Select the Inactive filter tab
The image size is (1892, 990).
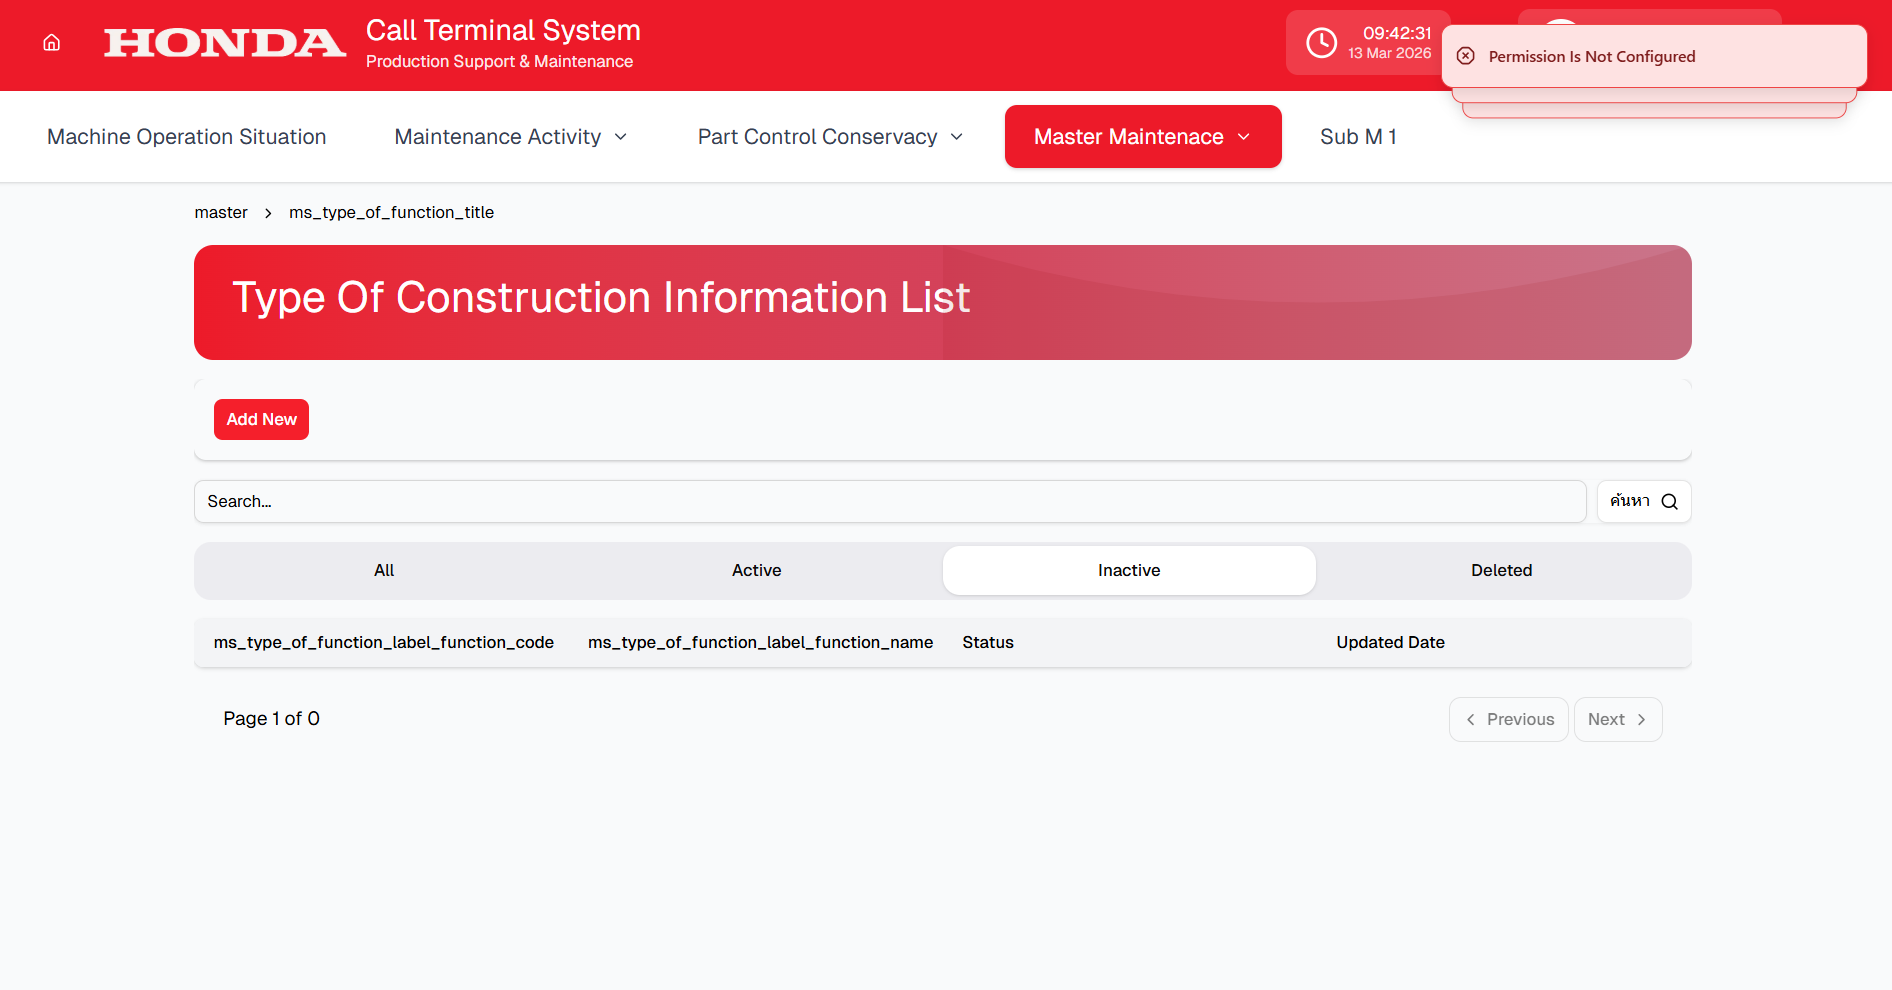[1129, 571]
